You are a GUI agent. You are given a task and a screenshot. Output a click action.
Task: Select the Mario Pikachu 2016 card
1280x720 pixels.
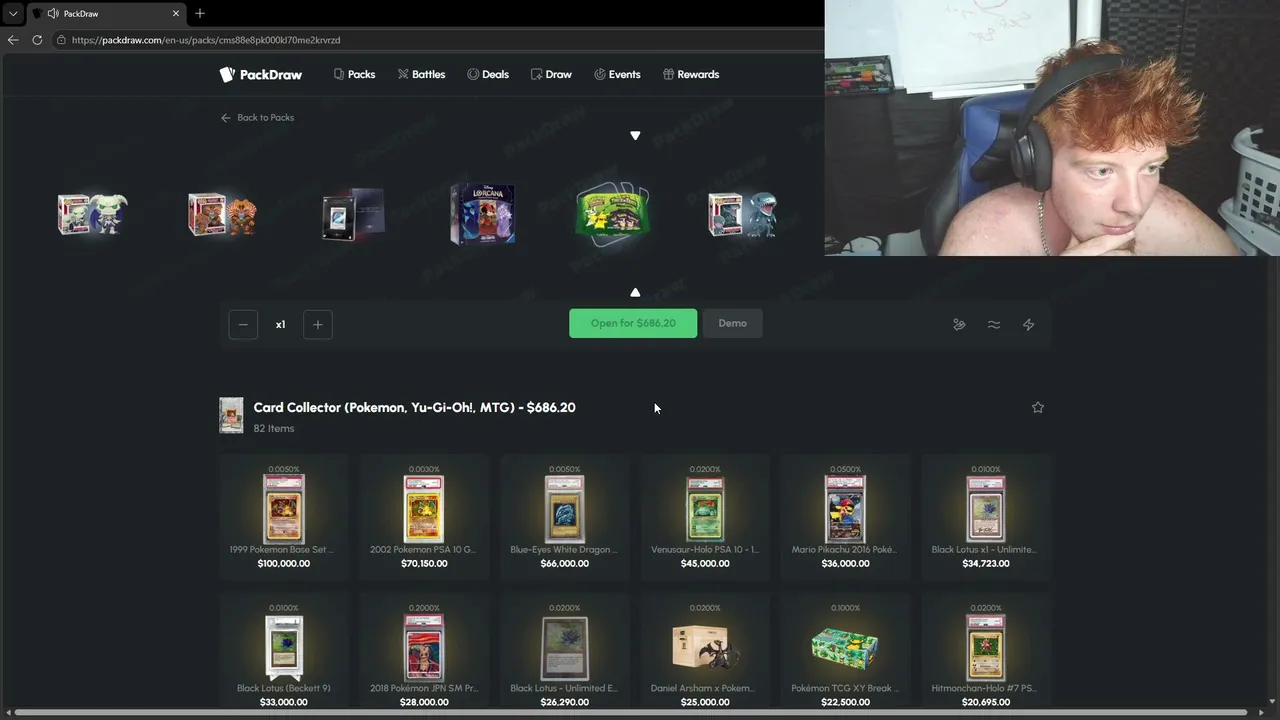coord(845,516)
